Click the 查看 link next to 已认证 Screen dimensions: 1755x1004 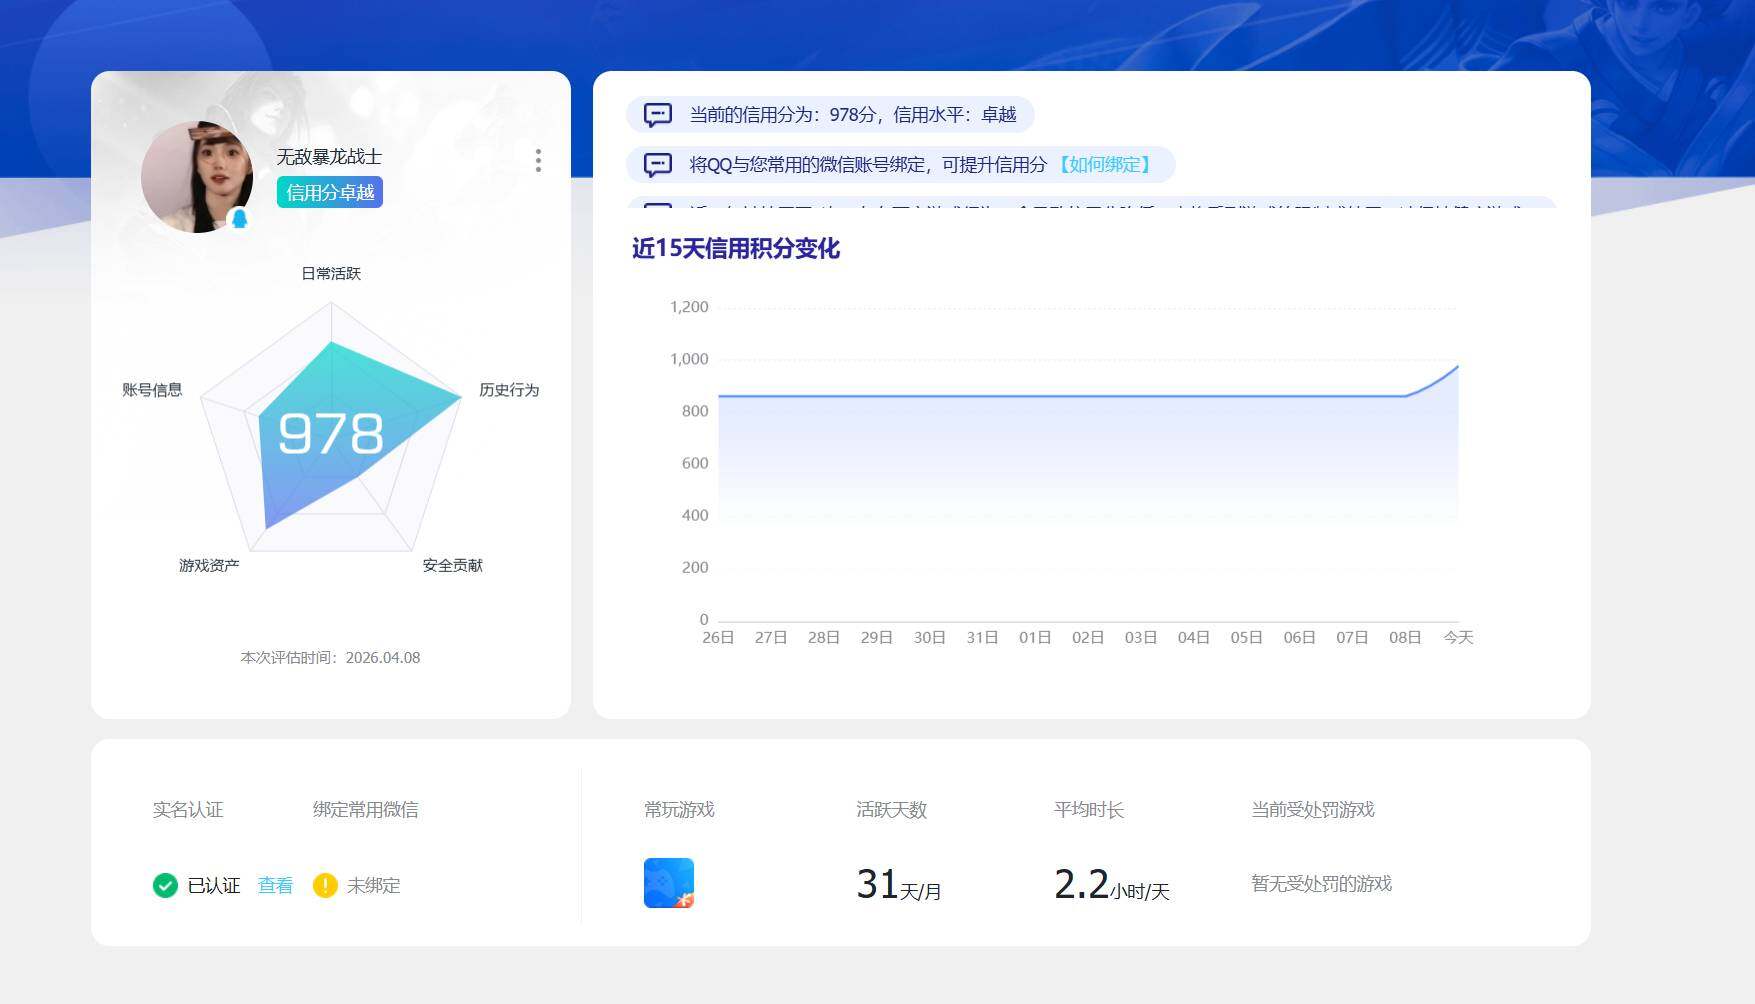click(275, 885)
